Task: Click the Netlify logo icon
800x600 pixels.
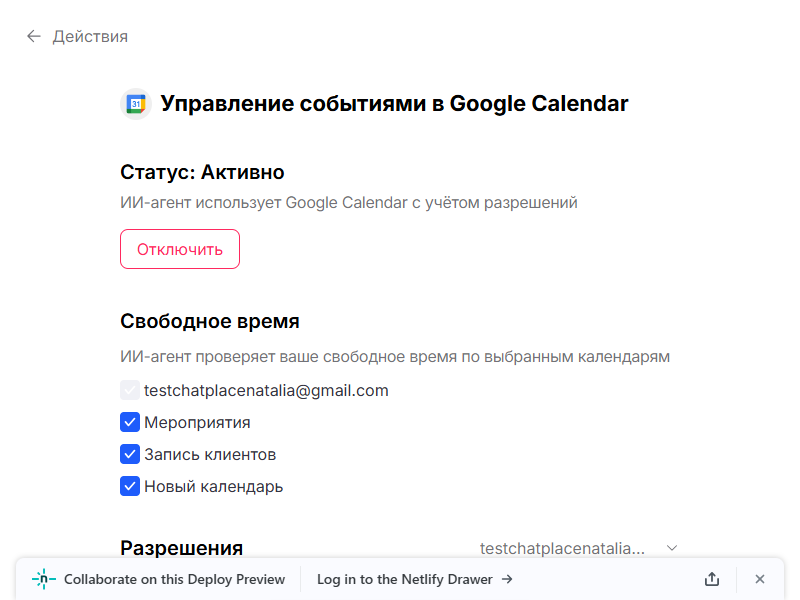Action: (44, 579)
